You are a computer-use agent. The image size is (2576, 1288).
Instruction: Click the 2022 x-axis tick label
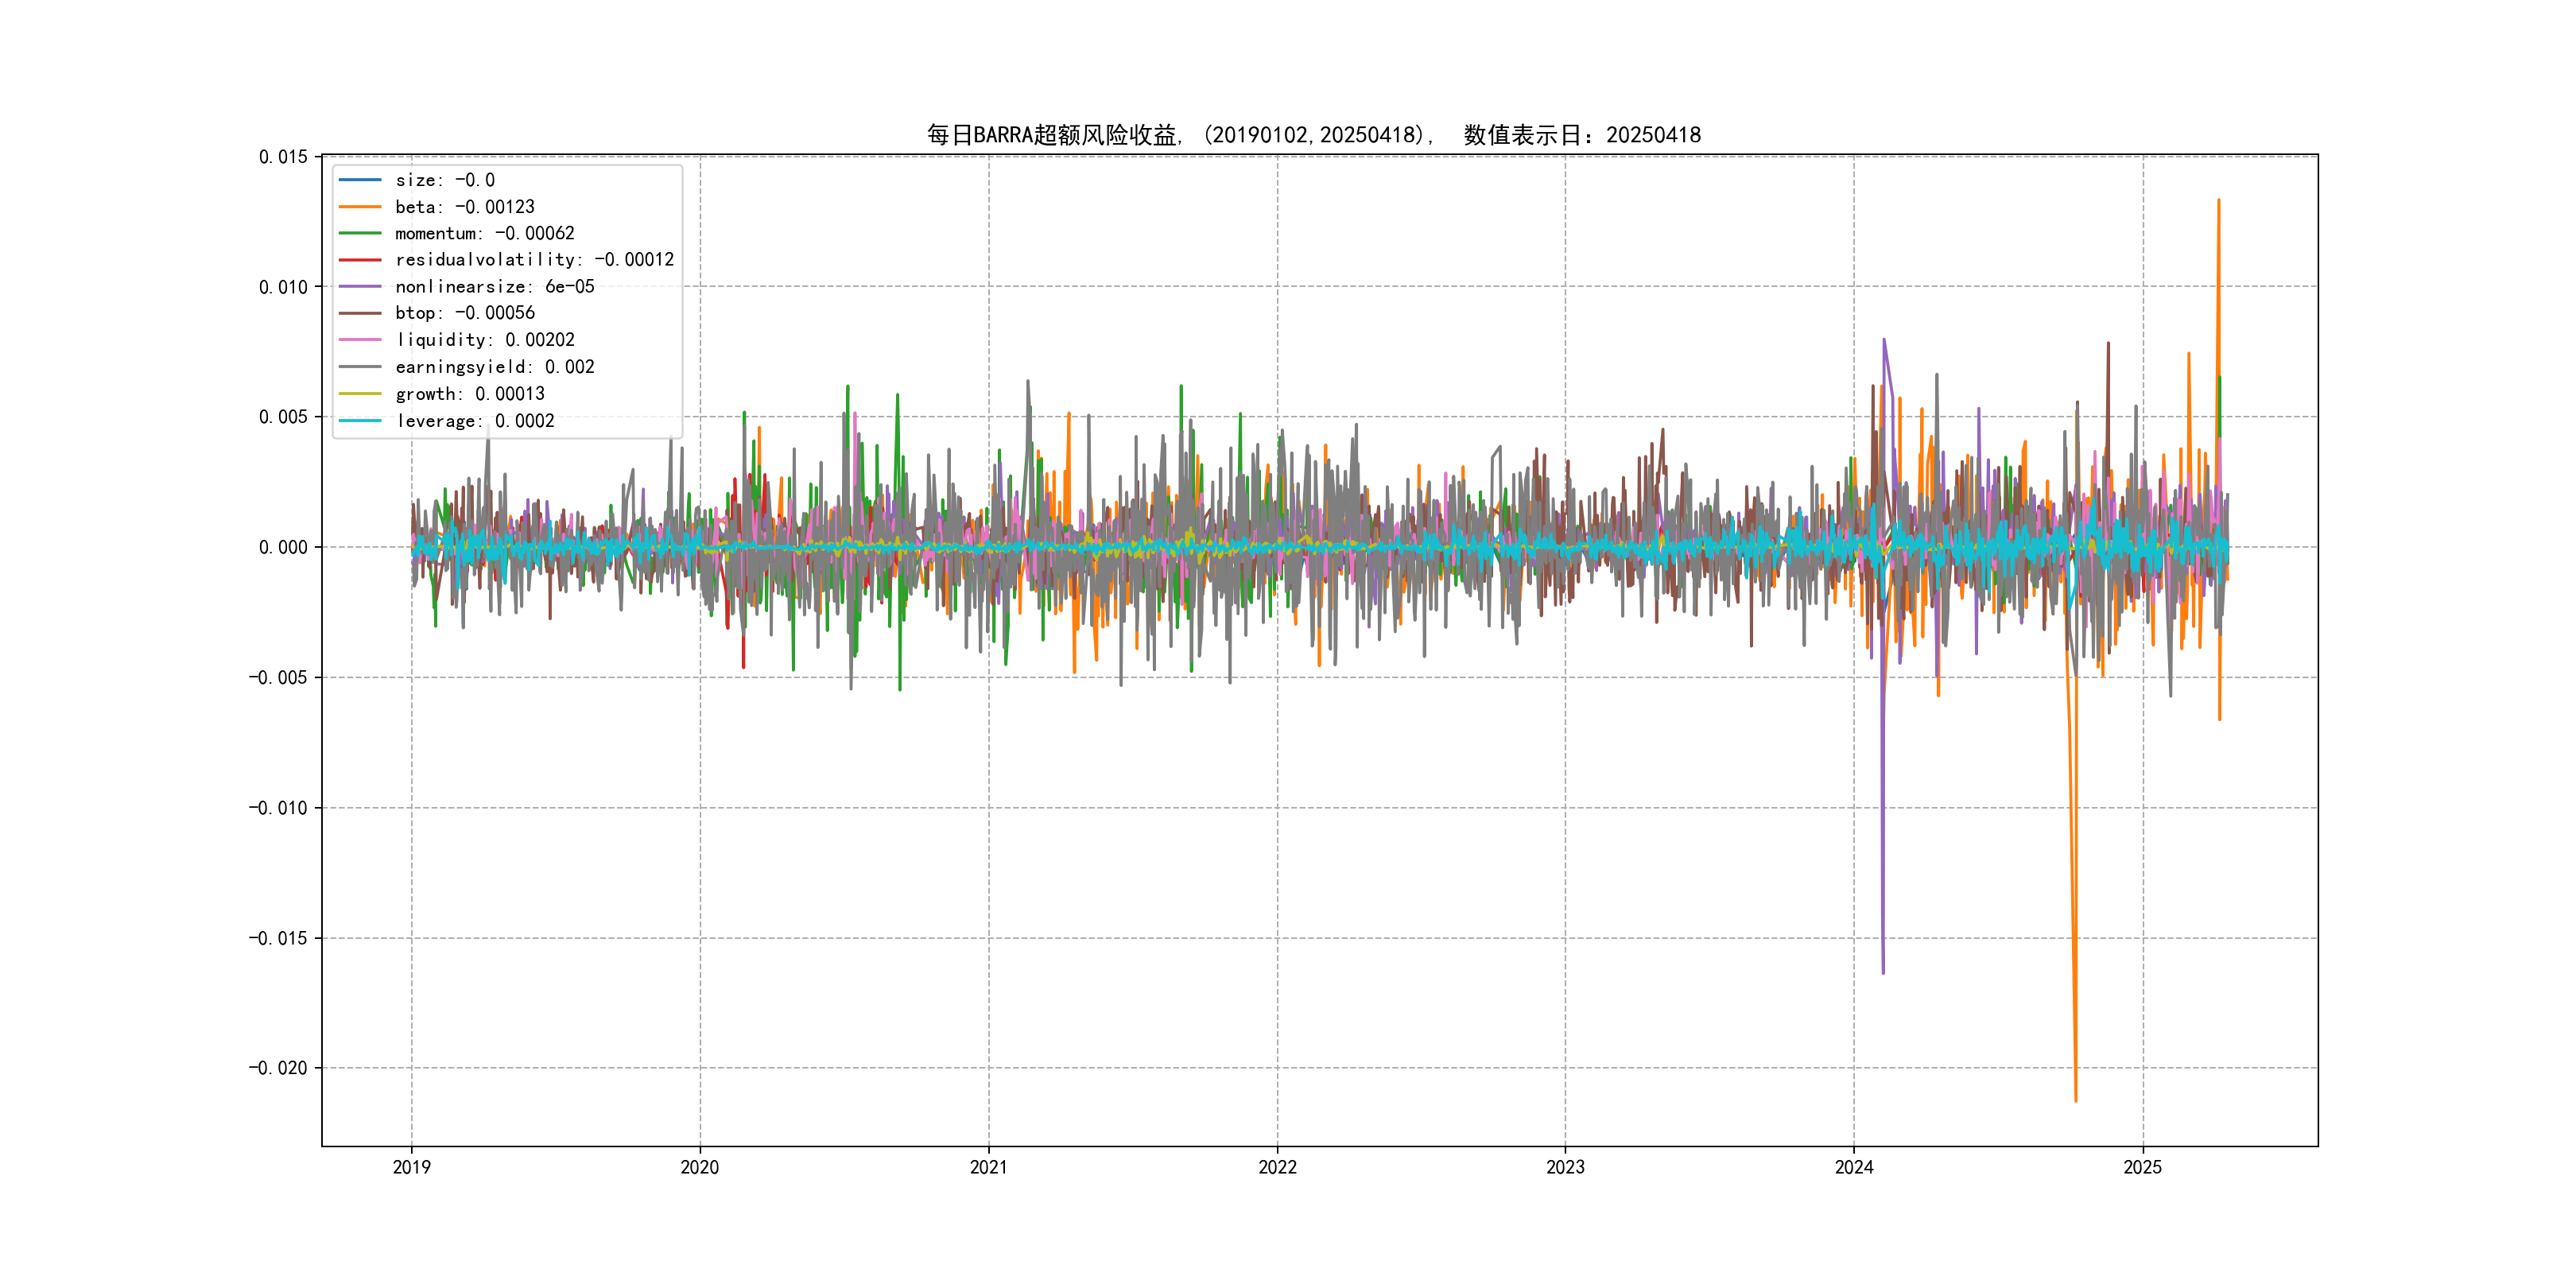tap(1277, 1167)
